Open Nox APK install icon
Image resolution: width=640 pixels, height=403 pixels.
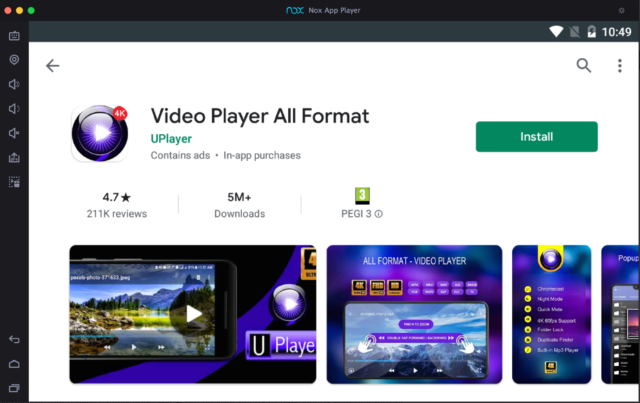[x=14, y=158]
